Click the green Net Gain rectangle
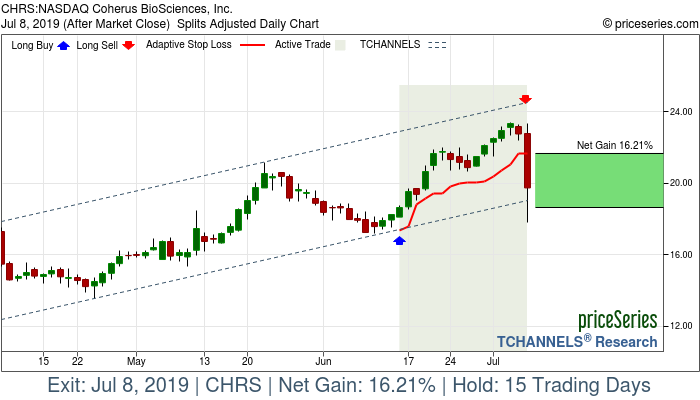 pos(599,180)
